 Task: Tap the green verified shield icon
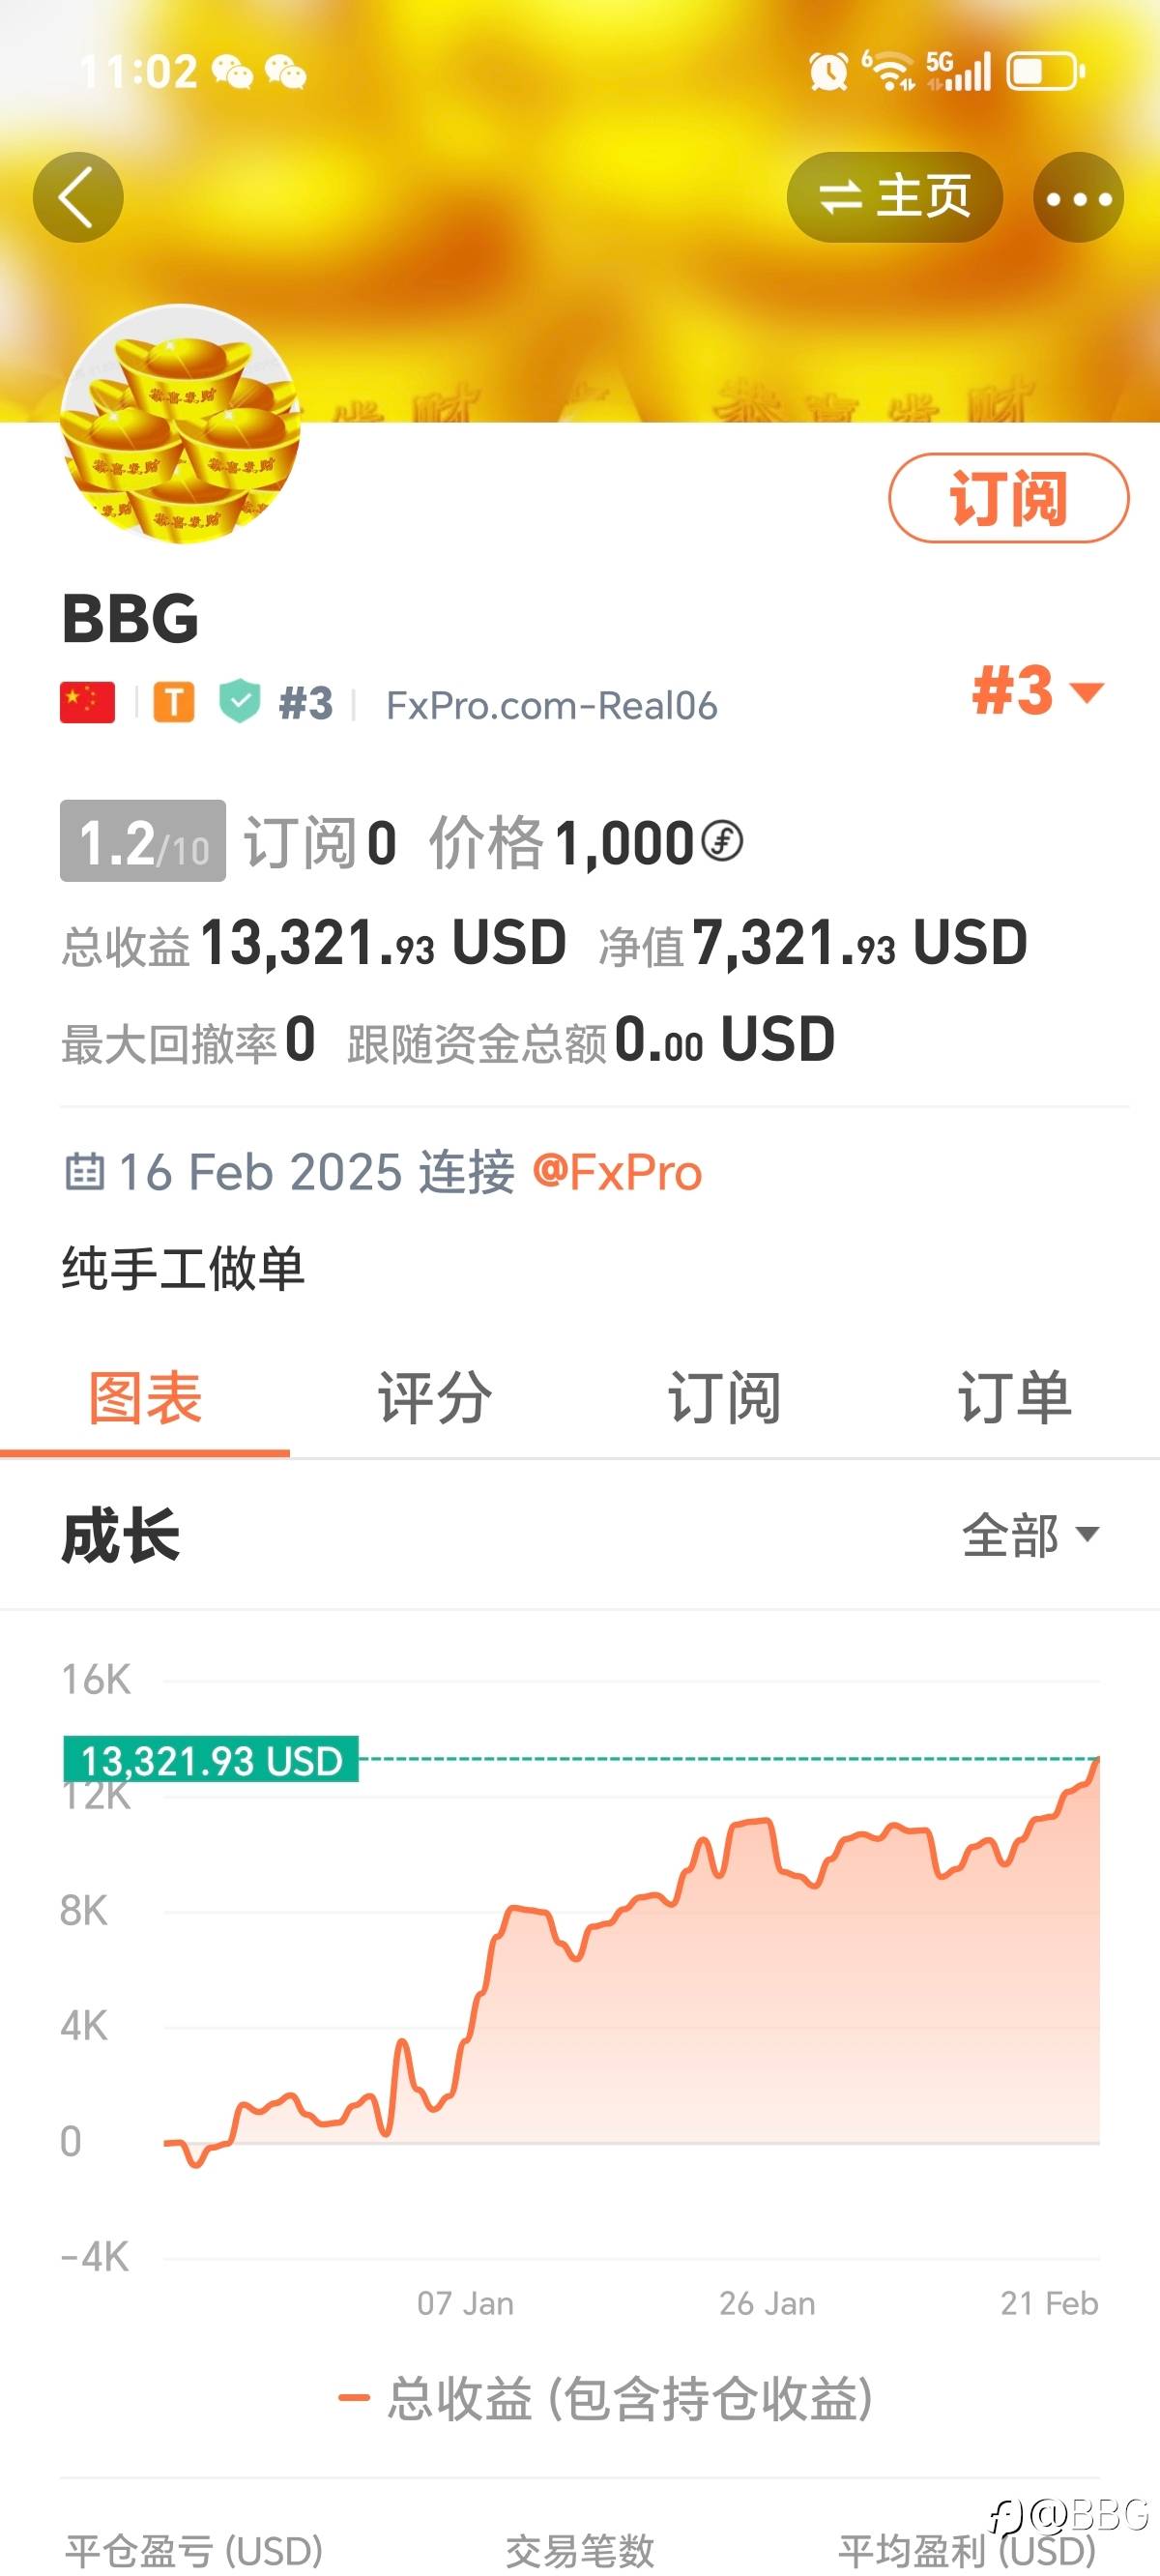(x=240, y=701)
